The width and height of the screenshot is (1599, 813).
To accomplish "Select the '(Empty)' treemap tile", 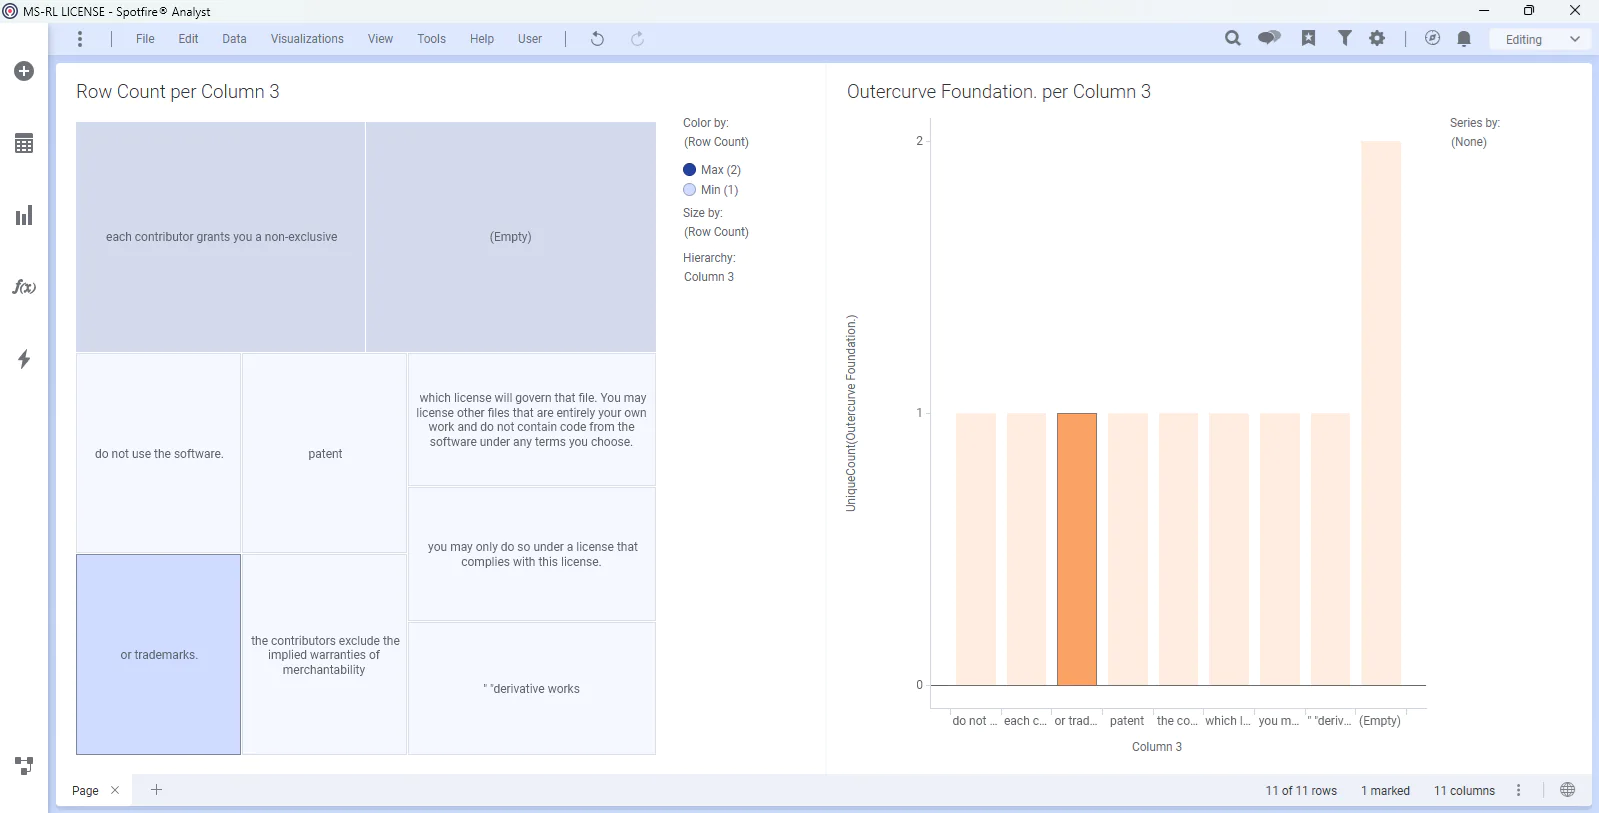I will click(x=511, y=237).
